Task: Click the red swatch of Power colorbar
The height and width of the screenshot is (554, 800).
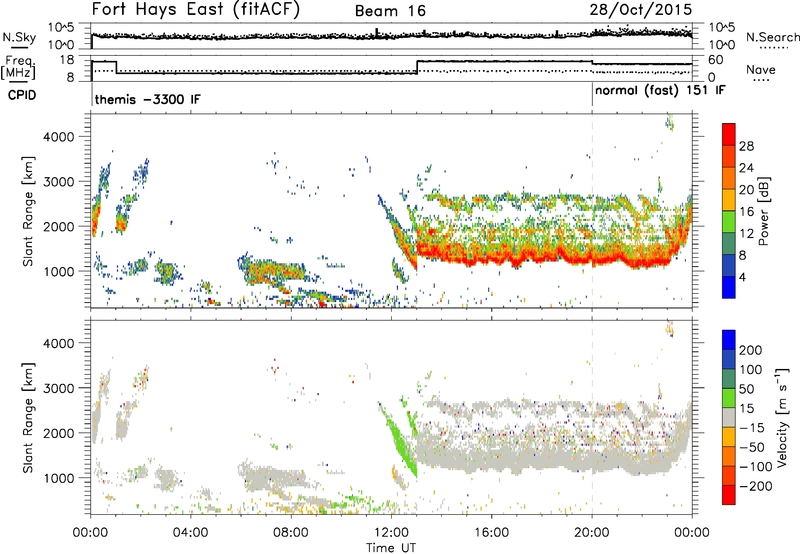Action: click(x=729, y=134)
